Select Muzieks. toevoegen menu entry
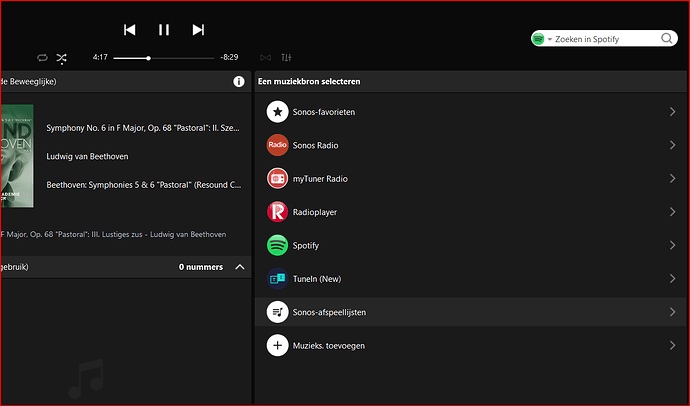Image resolution: width=690 pixels, height=406 pixels. [x=328, y=346]
